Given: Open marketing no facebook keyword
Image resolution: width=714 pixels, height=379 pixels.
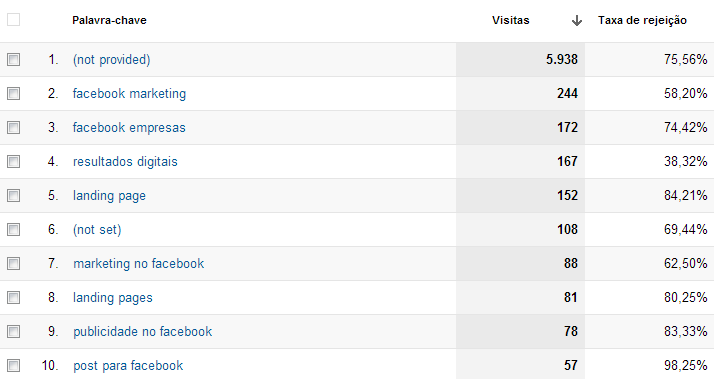Looking at the screenshot, I should pyautogui.click(x=139, y=263).
